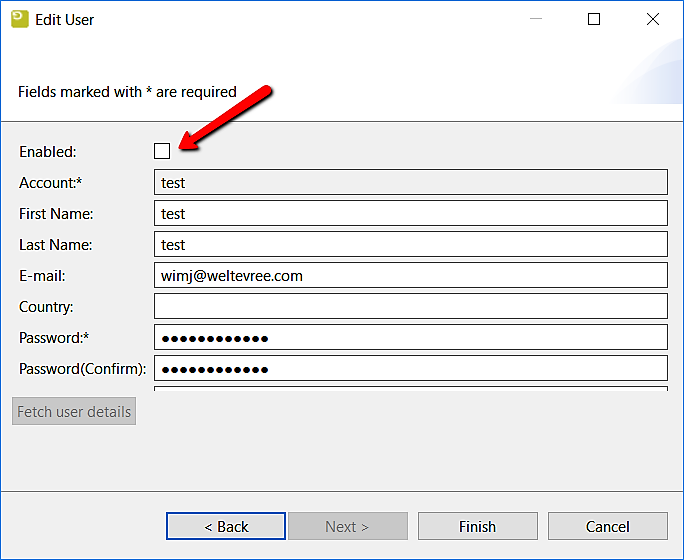684x560 pixels.
Task: Click the Next > button
Action: coord(347,526)
